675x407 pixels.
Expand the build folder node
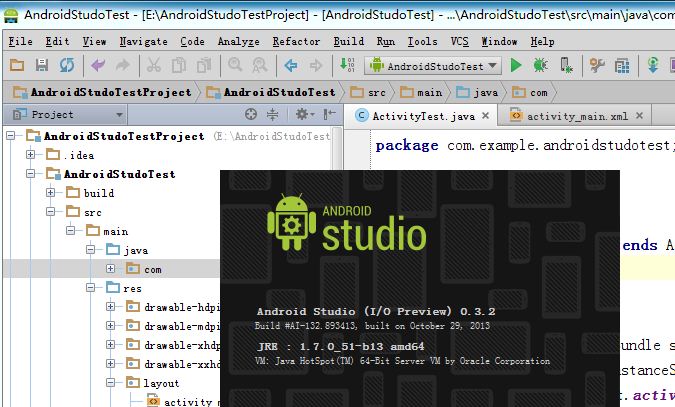click(x=50, y=193)
